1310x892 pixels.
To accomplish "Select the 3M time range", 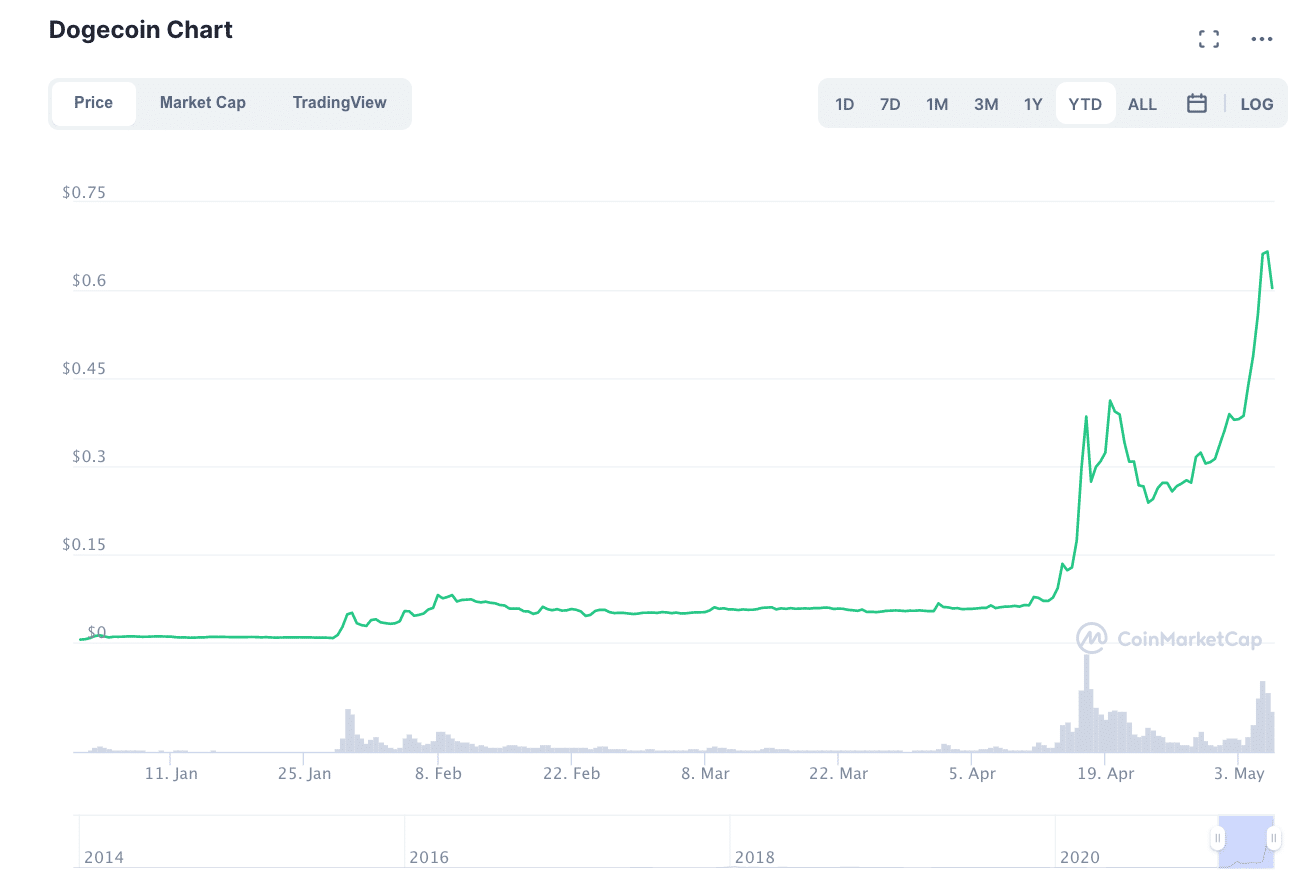I will pyautogui.click(x=986, y=104).
